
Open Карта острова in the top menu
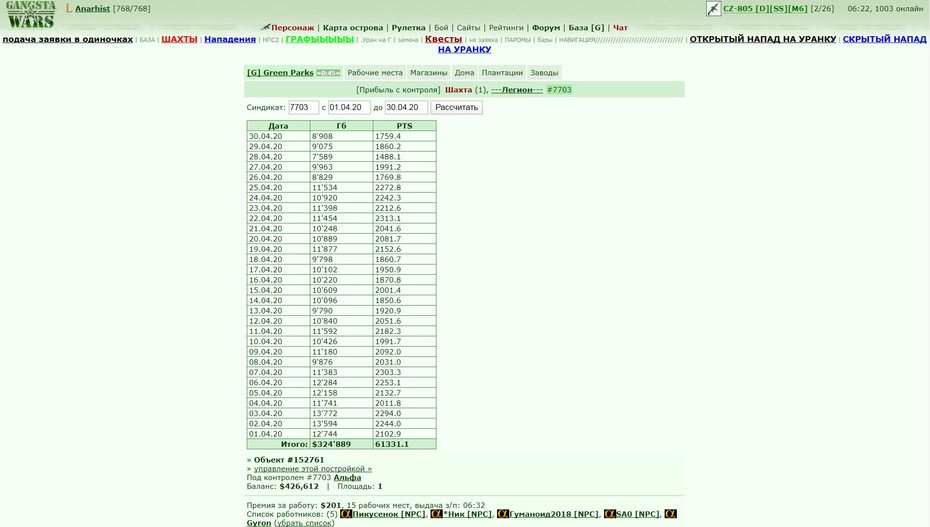point(353,28)
